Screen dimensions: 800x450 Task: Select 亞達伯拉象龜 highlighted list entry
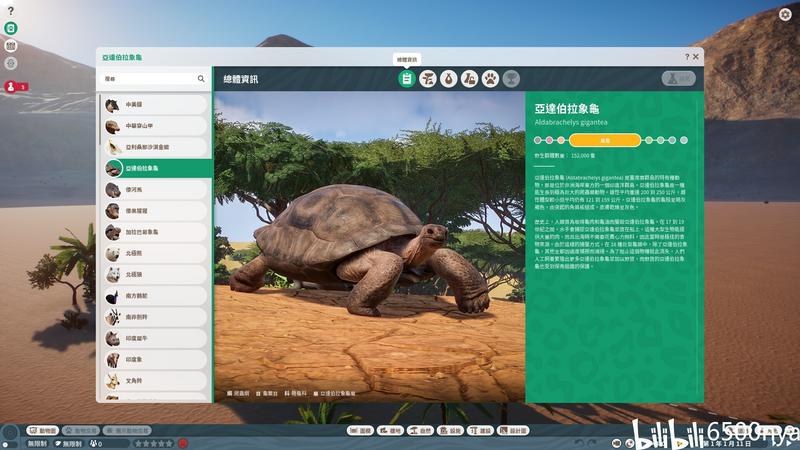[157, 168]
